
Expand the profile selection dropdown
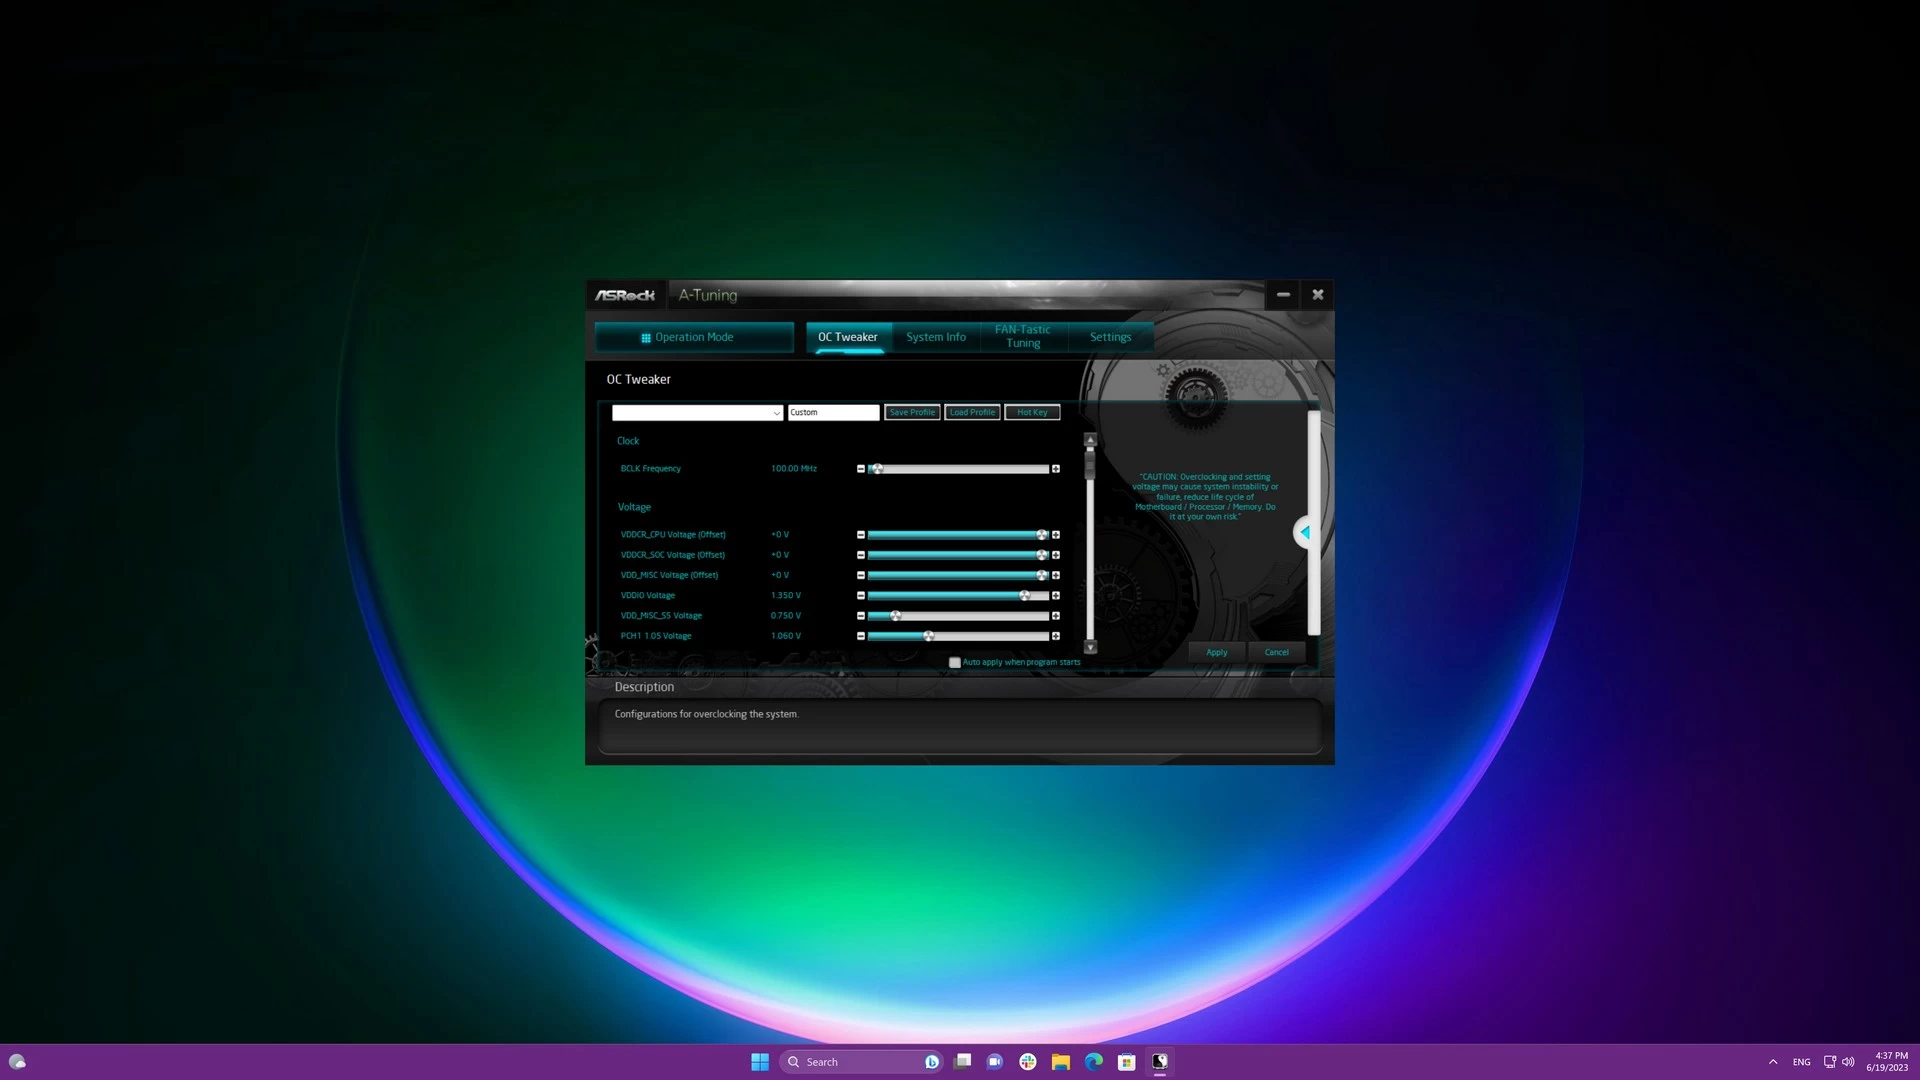[776, 413]
